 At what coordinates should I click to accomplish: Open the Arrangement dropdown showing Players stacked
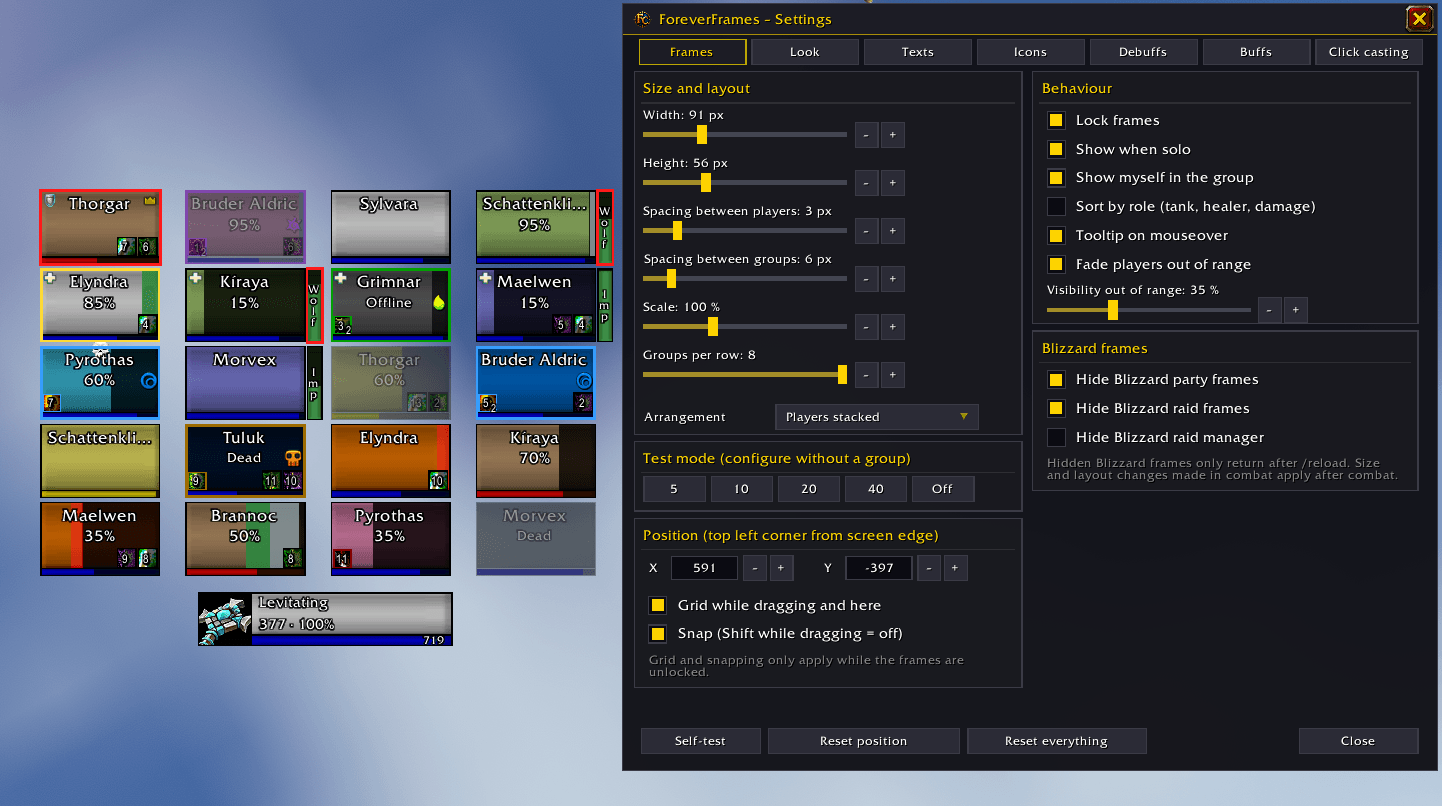tap(877, 417)
